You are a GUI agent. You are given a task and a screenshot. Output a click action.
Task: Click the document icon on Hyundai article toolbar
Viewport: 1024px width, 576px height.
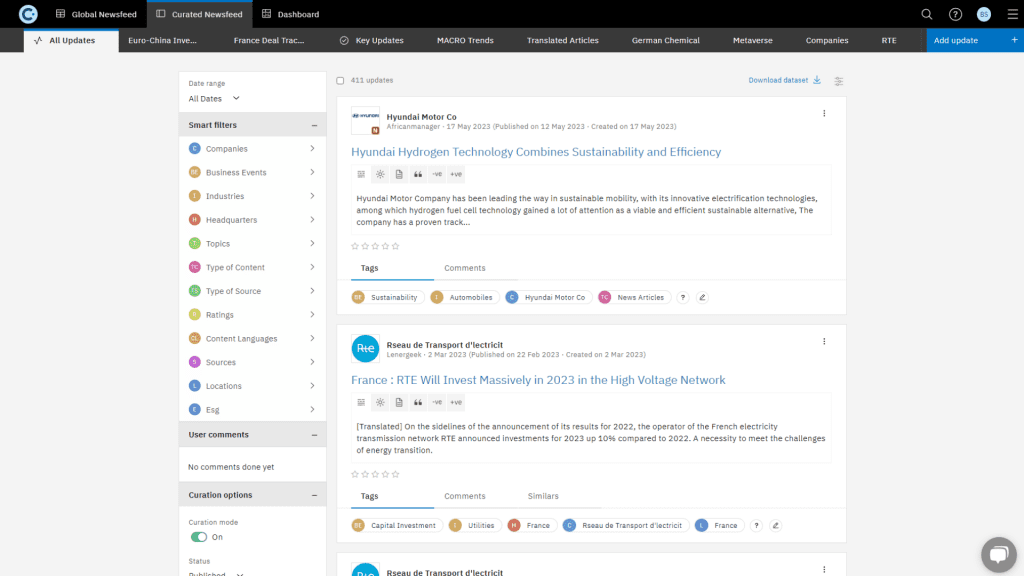pos(399,174)
